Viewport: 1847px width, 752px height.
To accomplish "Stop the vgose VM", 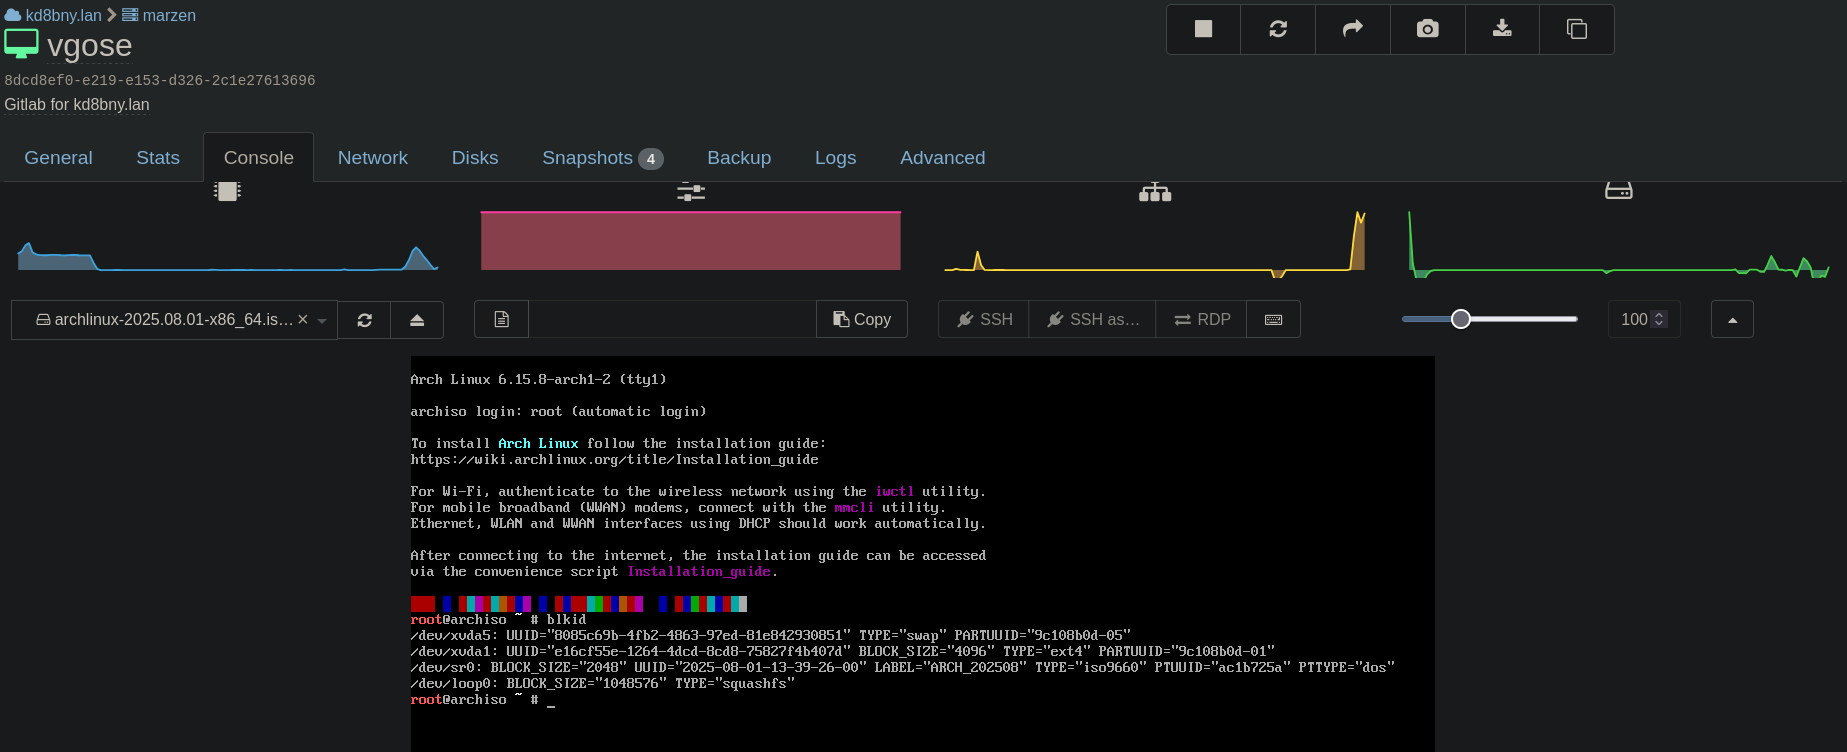I will (x=1203, y=29).
